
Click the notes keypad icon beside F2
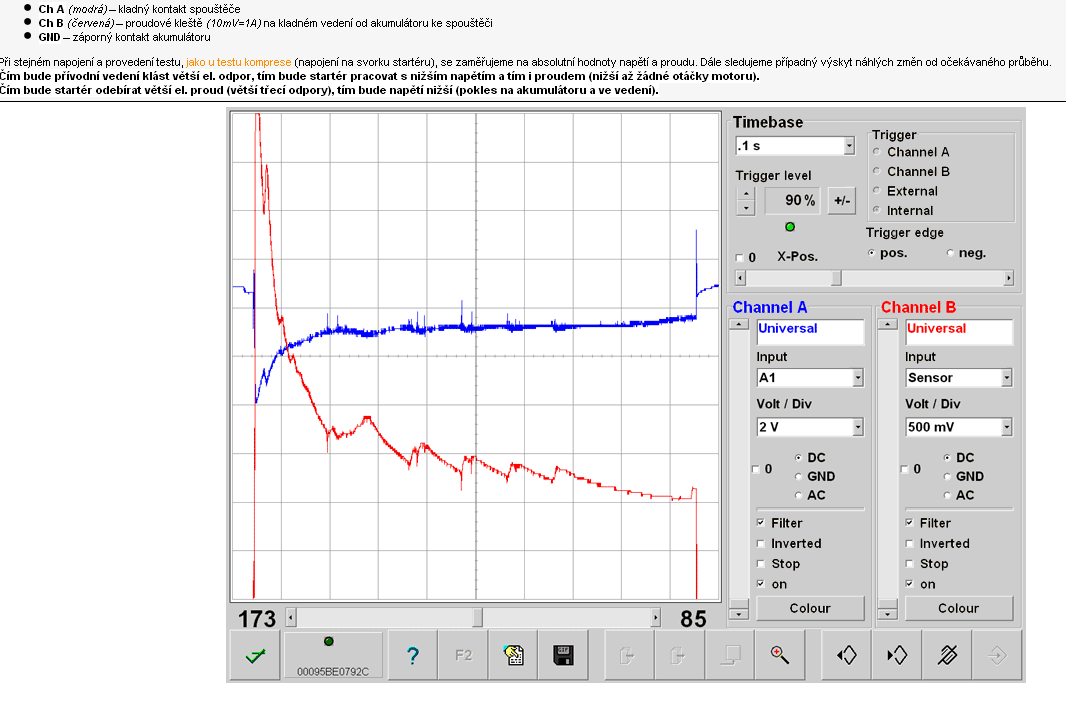(513, 655)
